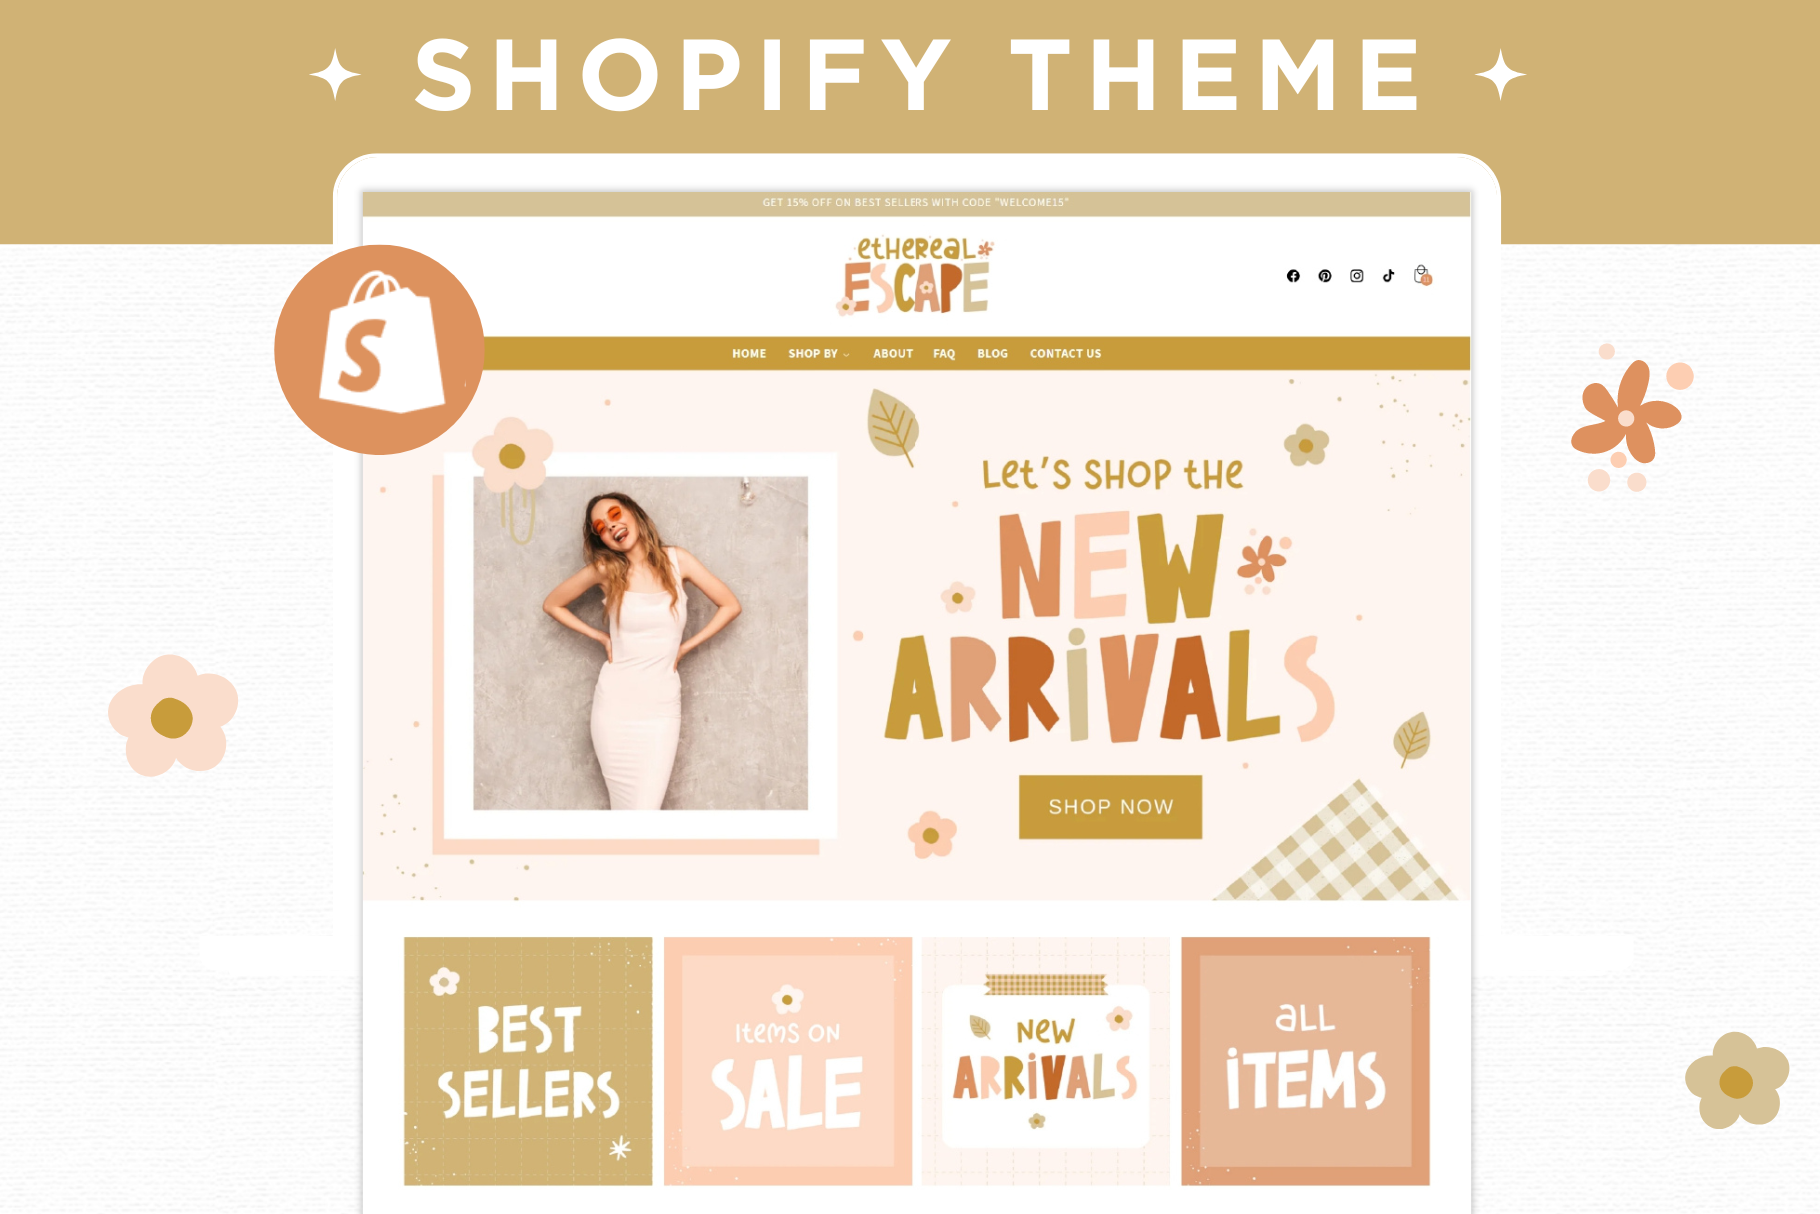Select the All Items collection tile
1820x1214 pixels.
[x=1305, y=1061]
